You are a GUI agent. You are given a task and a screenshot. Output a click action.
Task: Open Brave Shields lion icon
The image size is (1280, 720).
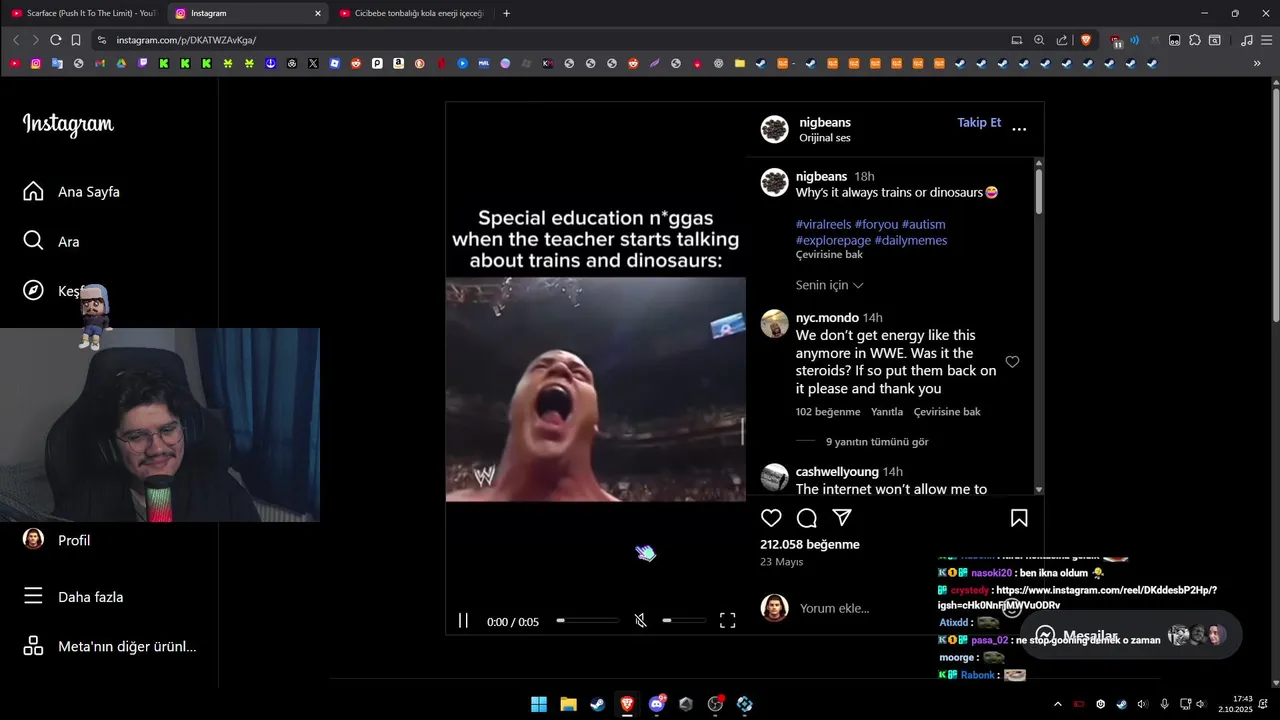tap(1086, 40)
